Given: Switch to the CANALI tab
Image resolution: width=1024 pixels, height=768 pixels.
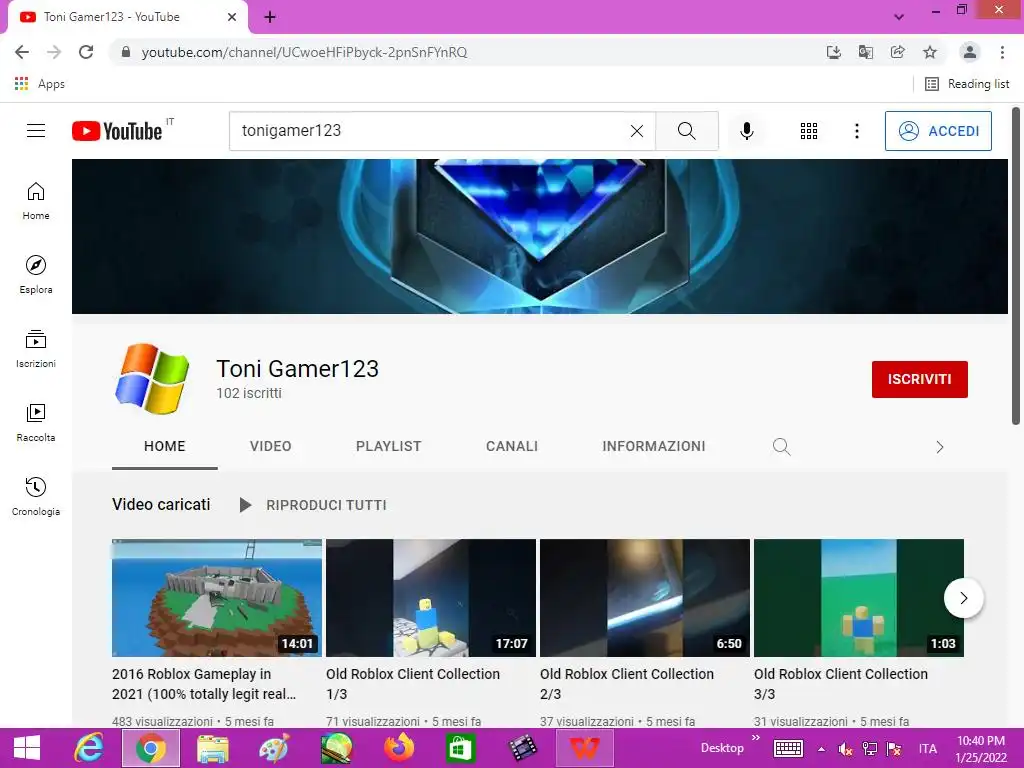Looking at the screenshot, I should pos(512,447).
